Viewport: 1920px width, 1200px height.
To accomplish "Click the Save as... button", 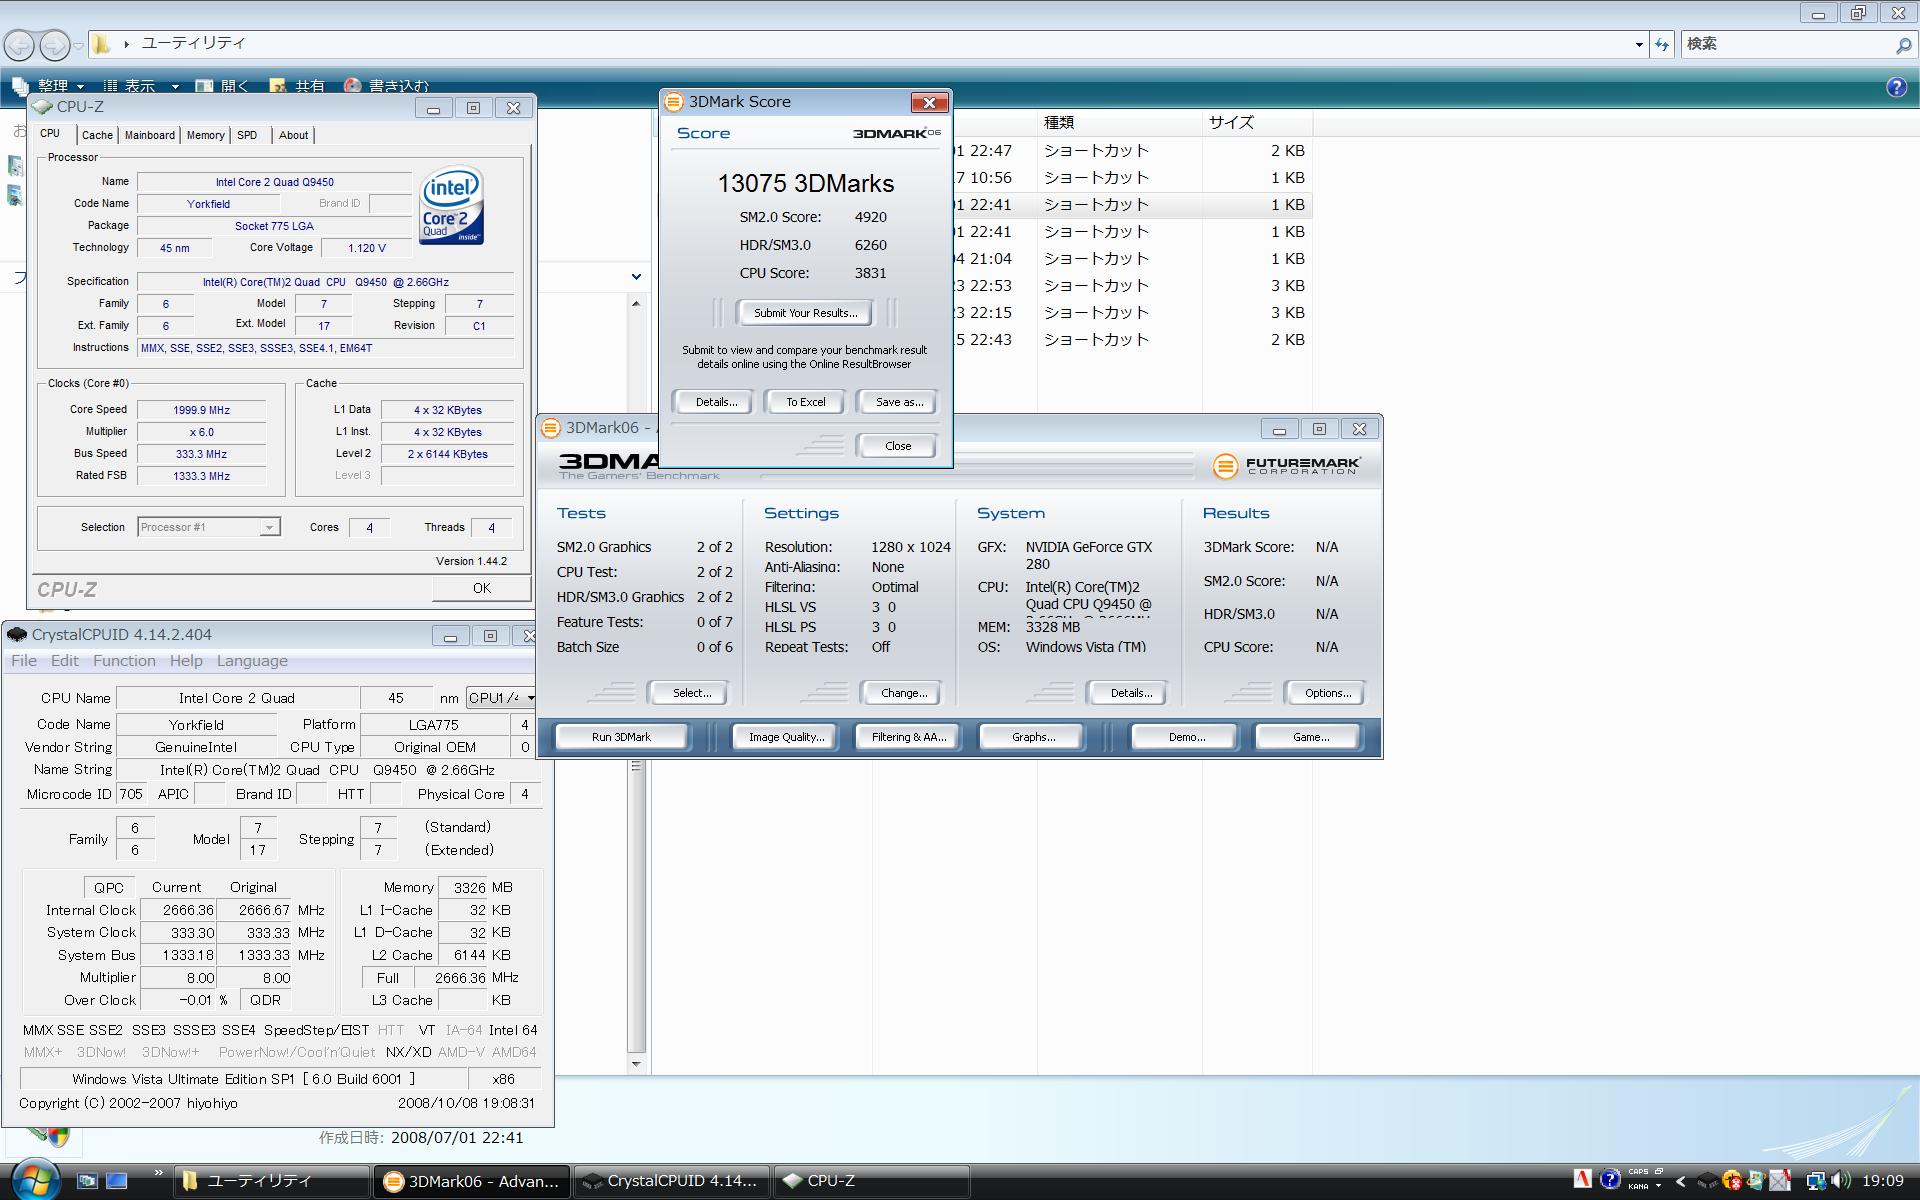I will coord(898,402).
